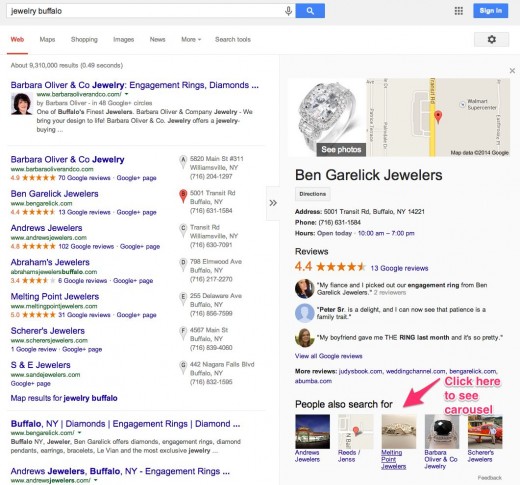
Task: Click the blue magnifying glass search button
Action: [310, 11]
